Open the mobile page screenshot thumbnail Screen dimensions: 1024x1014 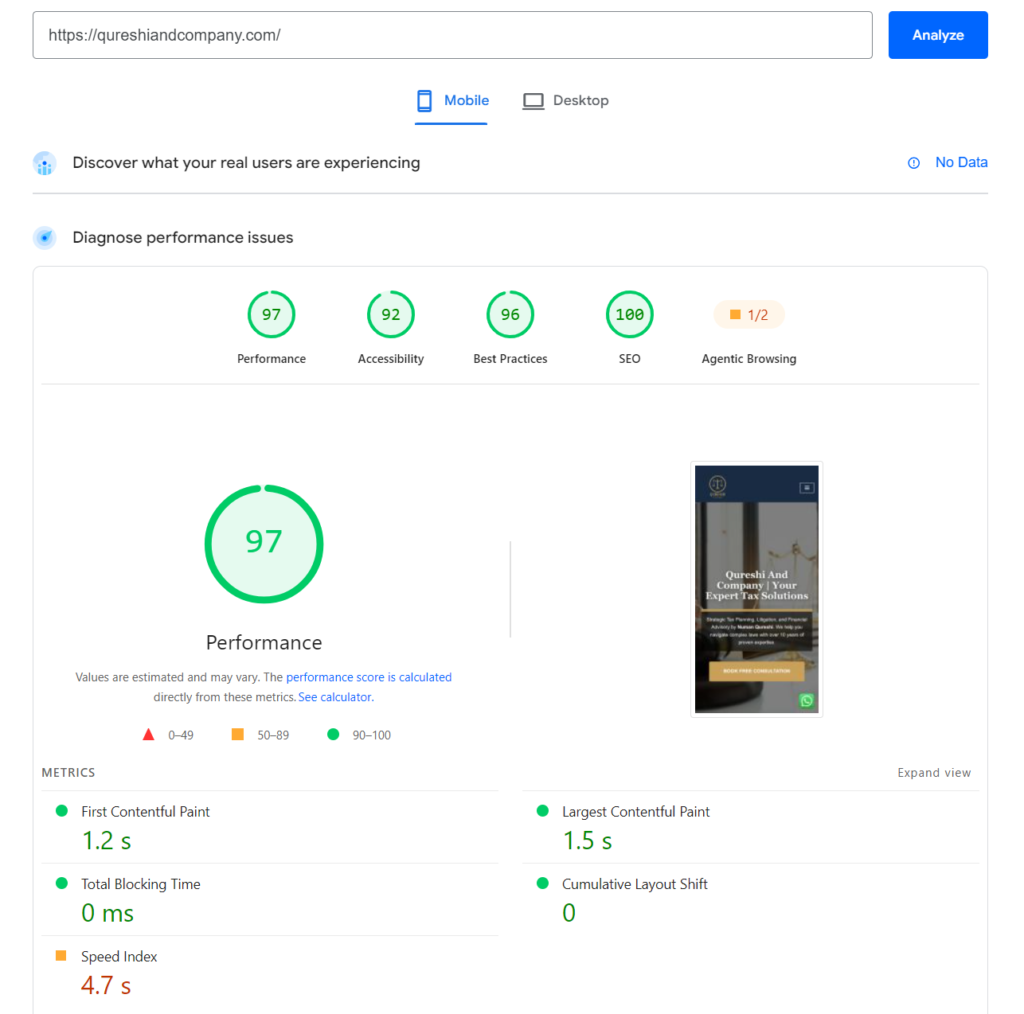(x=756, y=589)
